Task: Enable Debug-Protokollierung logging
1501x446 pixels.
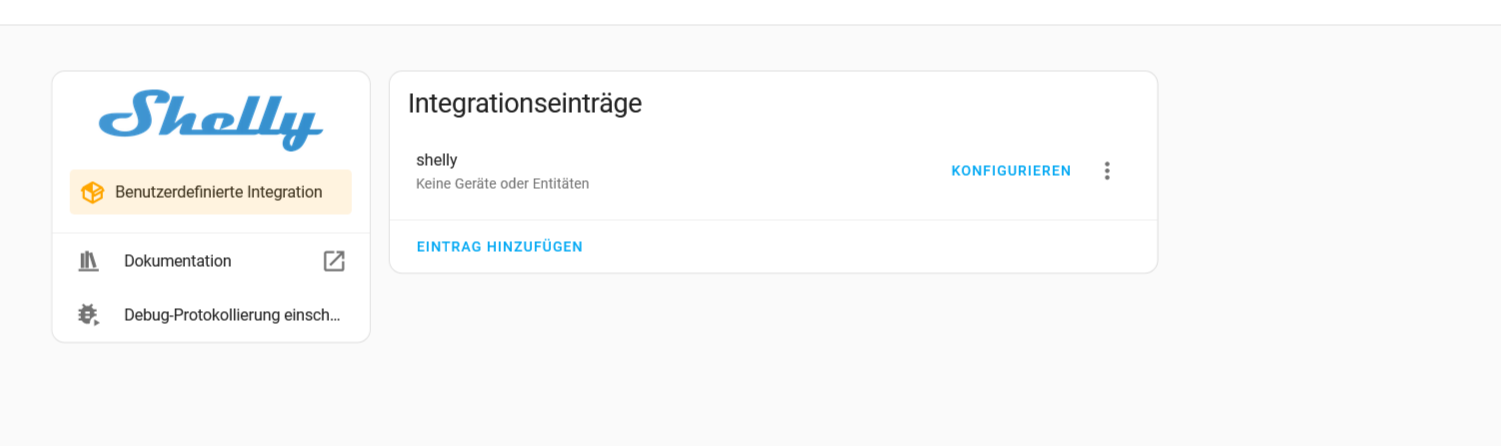Action: click(232, 315)
